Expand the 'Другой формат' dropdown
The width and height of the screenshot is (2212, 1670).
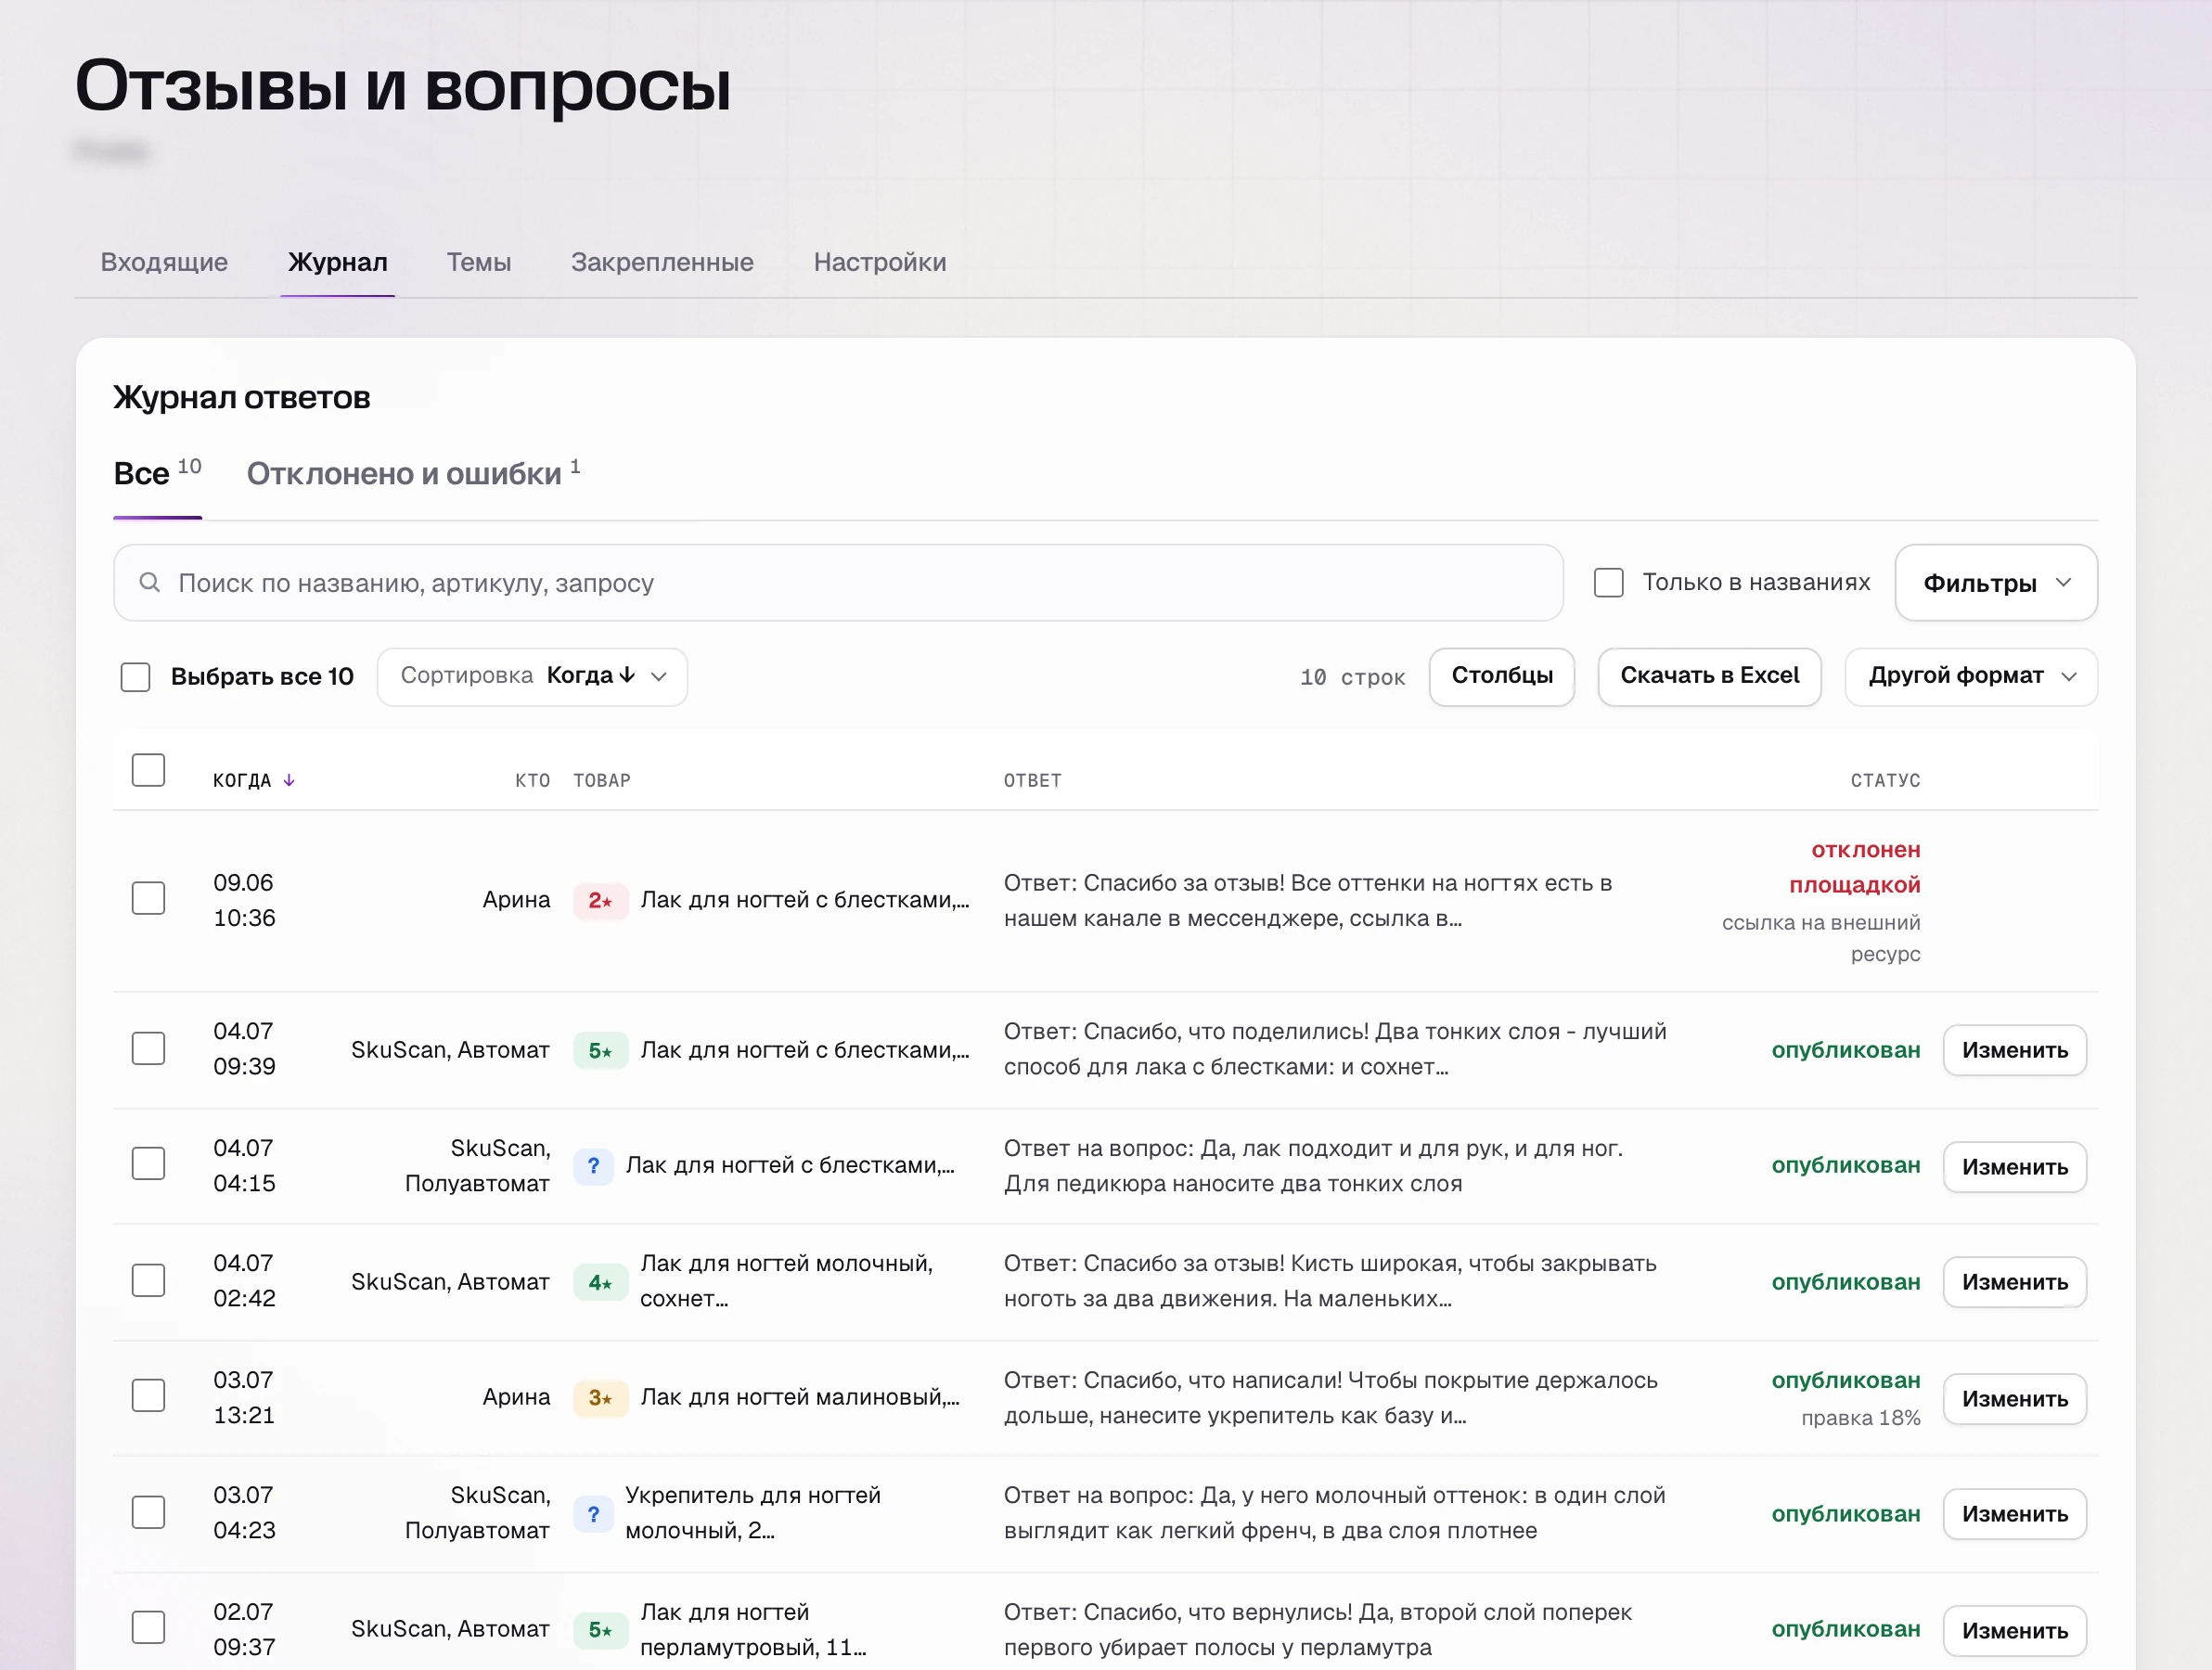coord(1971,677)
